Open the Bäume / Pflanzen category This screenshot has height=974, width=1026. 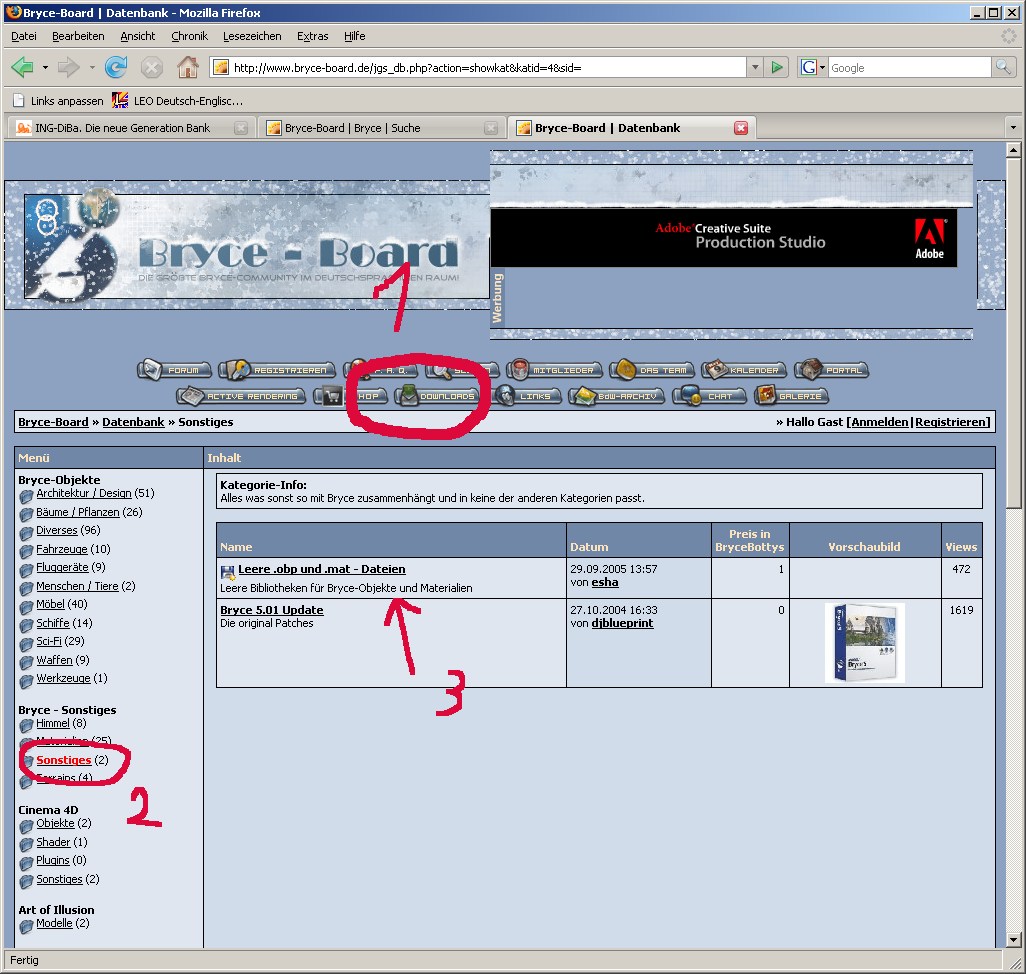click(x=78, y=512)
